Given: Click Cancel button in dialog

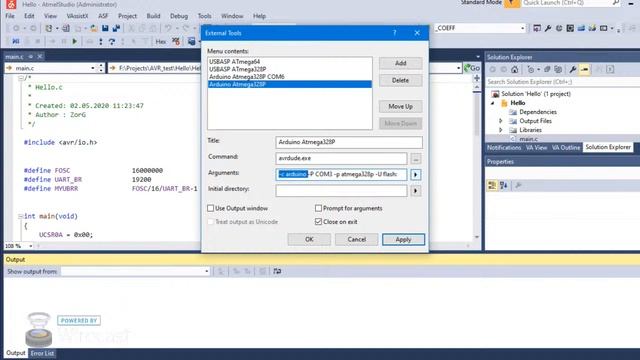Looking at the screenshot, I should tap(356, 240).
